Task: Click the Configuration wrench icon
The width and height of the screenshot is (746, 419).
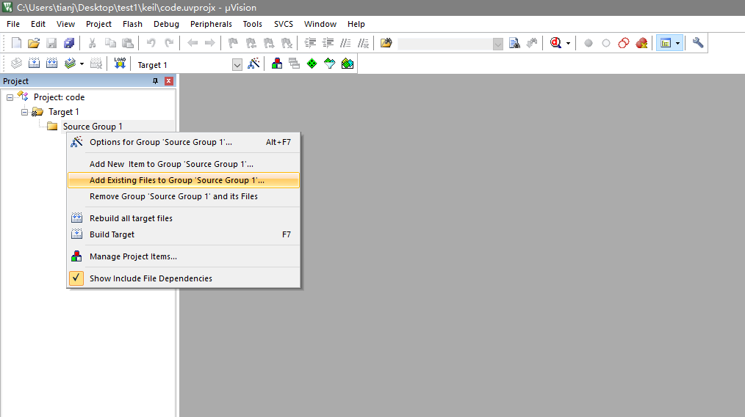Action: (x=698, y=43)
